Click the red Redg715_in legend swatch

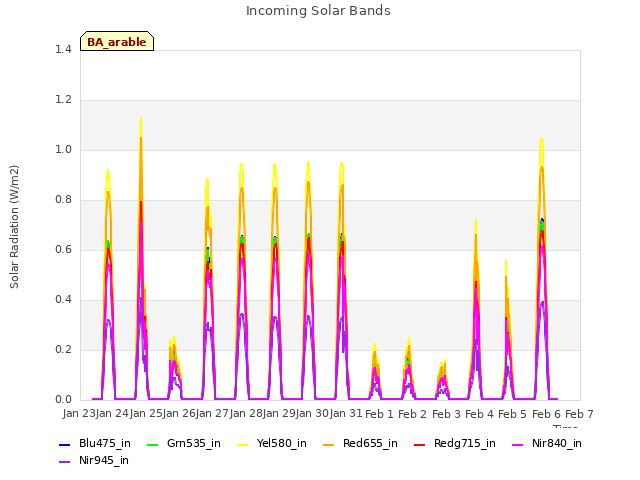coord(419,444)
